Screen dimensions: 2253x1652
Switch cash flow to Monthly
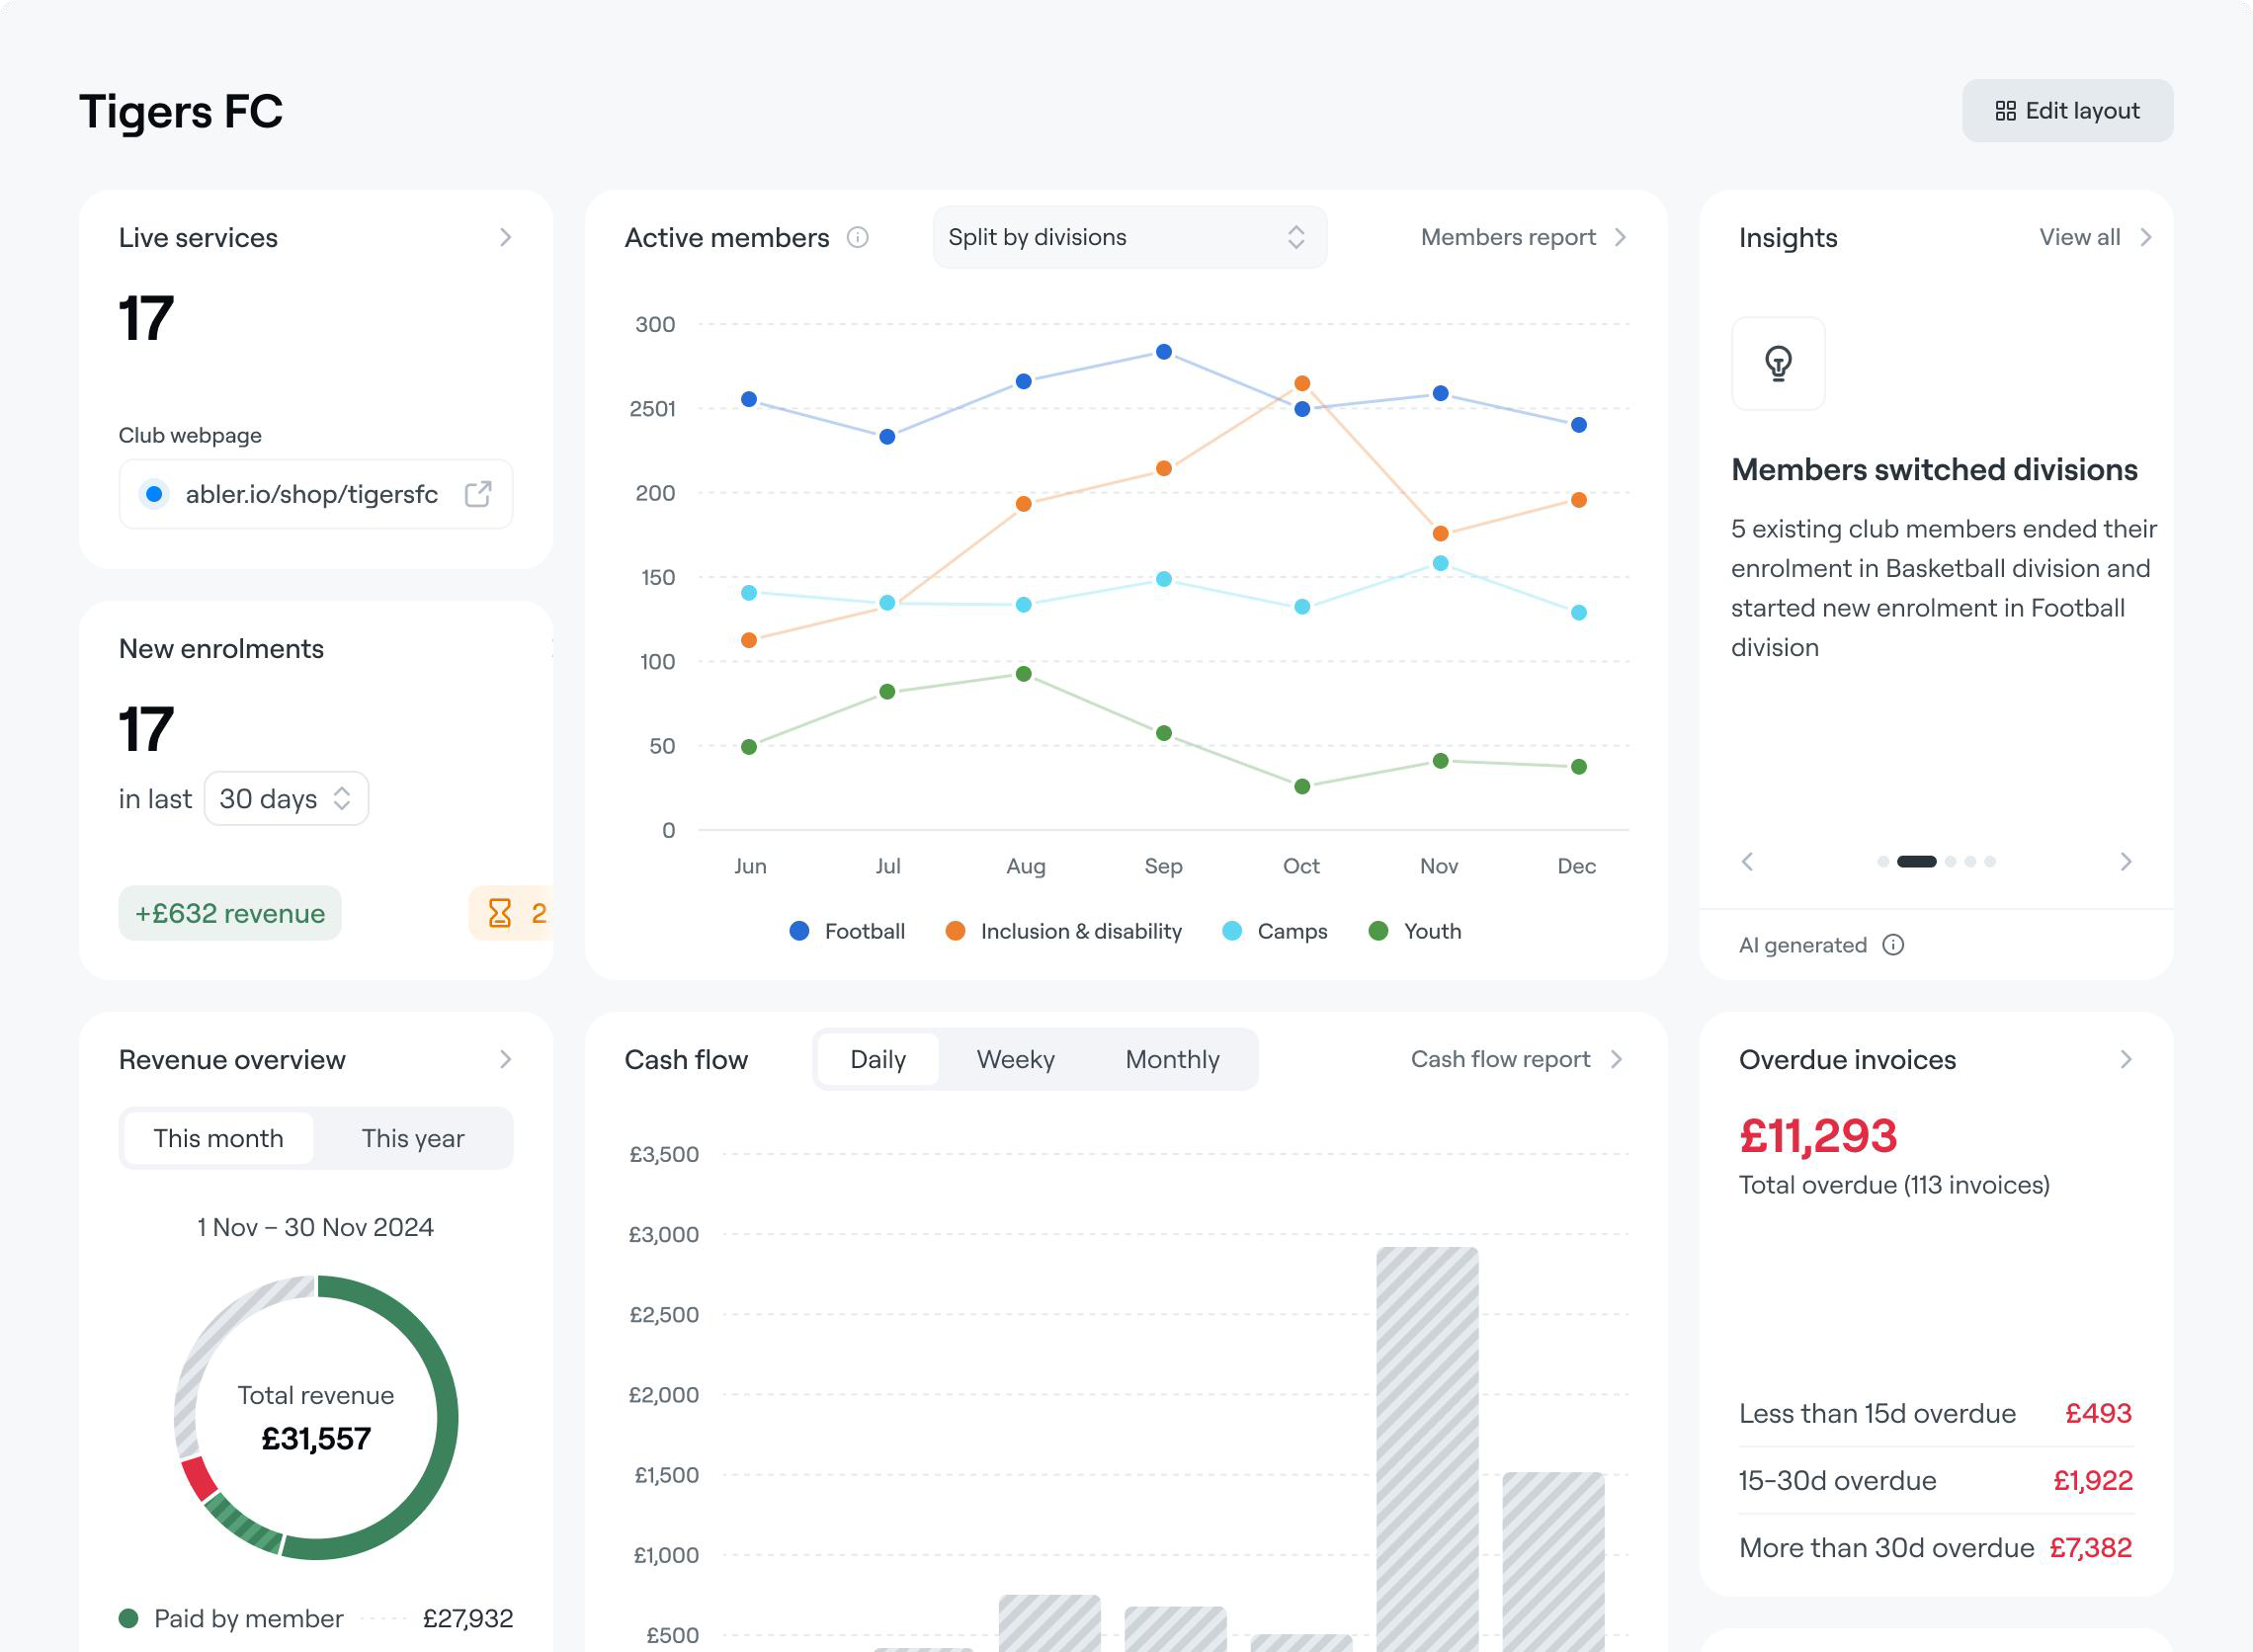pos(1172,1060)
